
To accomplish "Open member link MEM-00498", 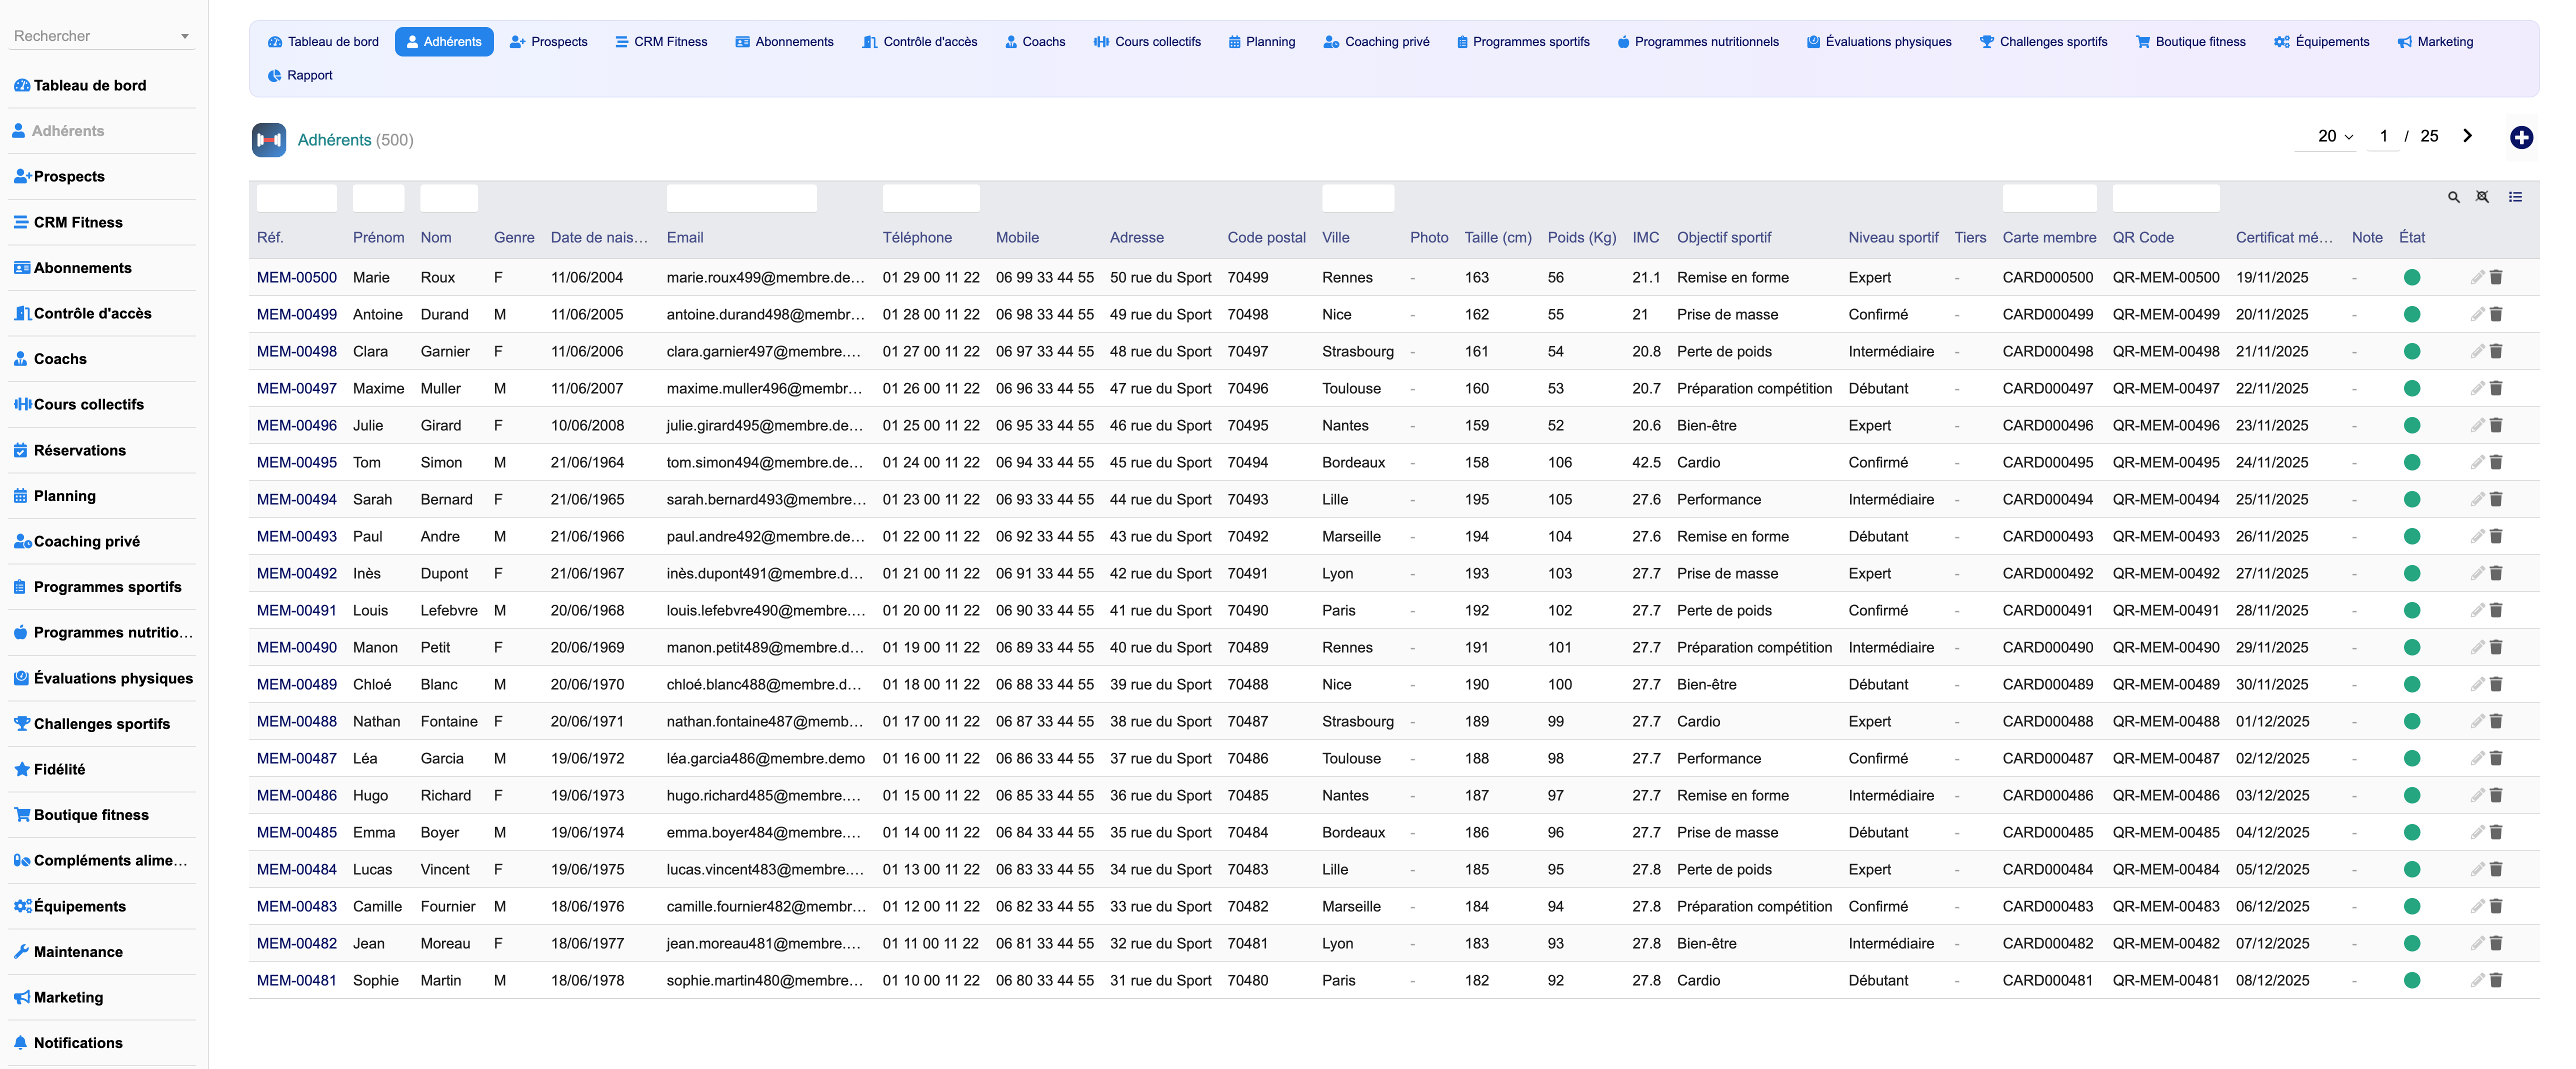I will (297, 351).
